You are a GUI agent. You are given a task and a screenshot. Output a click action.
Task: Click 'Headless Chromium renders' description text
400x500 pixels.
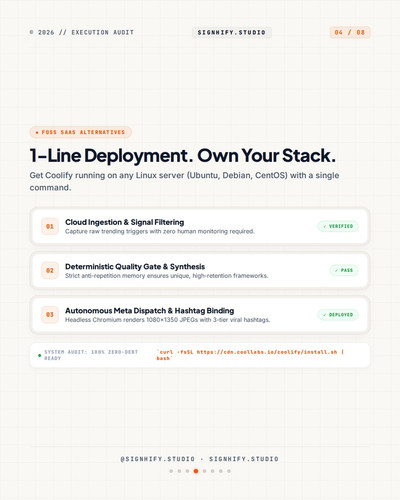coord(167,320)
